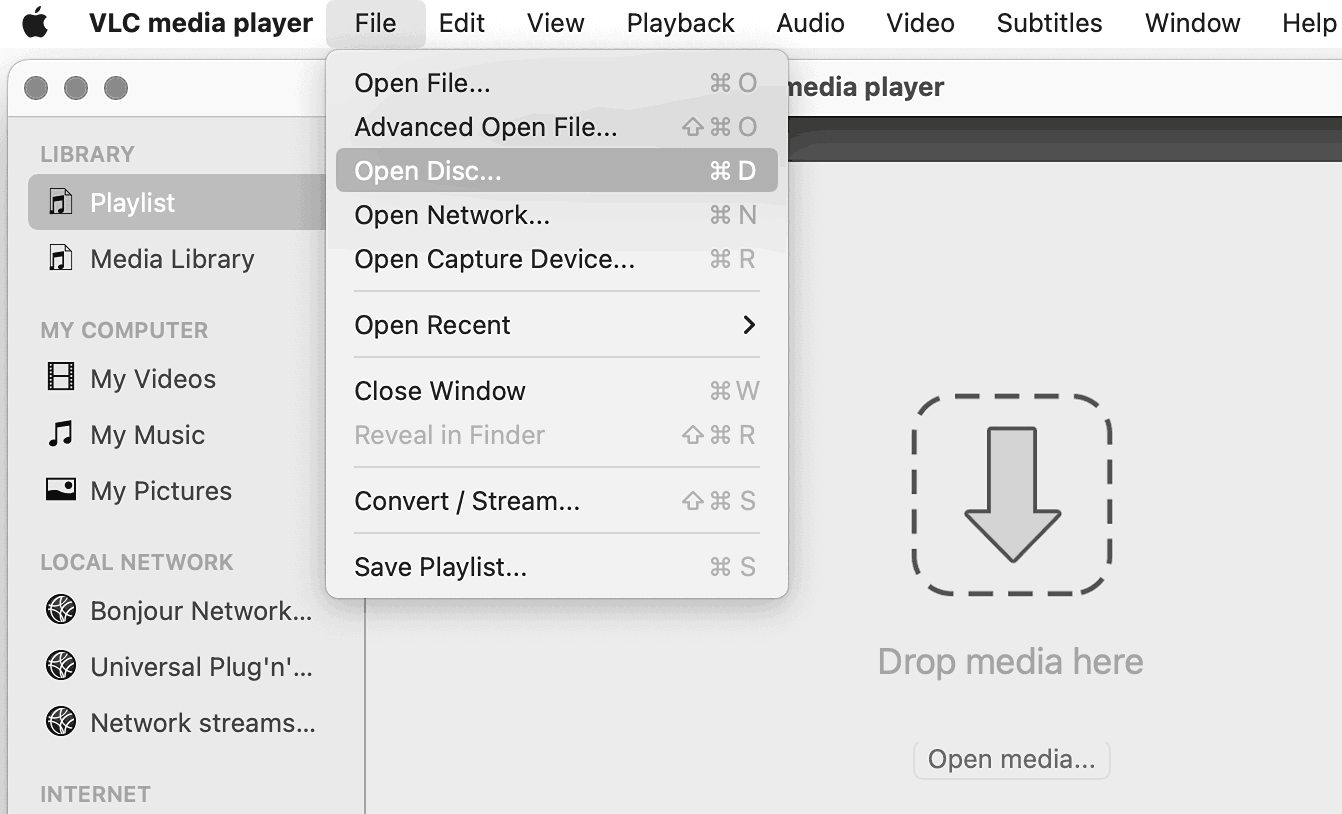Click the Network streams globe icon

(61, 722)
